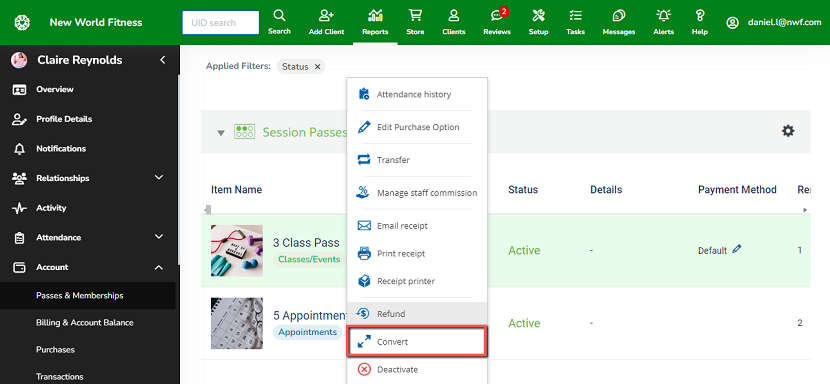This screenshot has height=384, width=830.
Task: Open the daniel.l@nwf.com account menu
Action: point(773,23)
